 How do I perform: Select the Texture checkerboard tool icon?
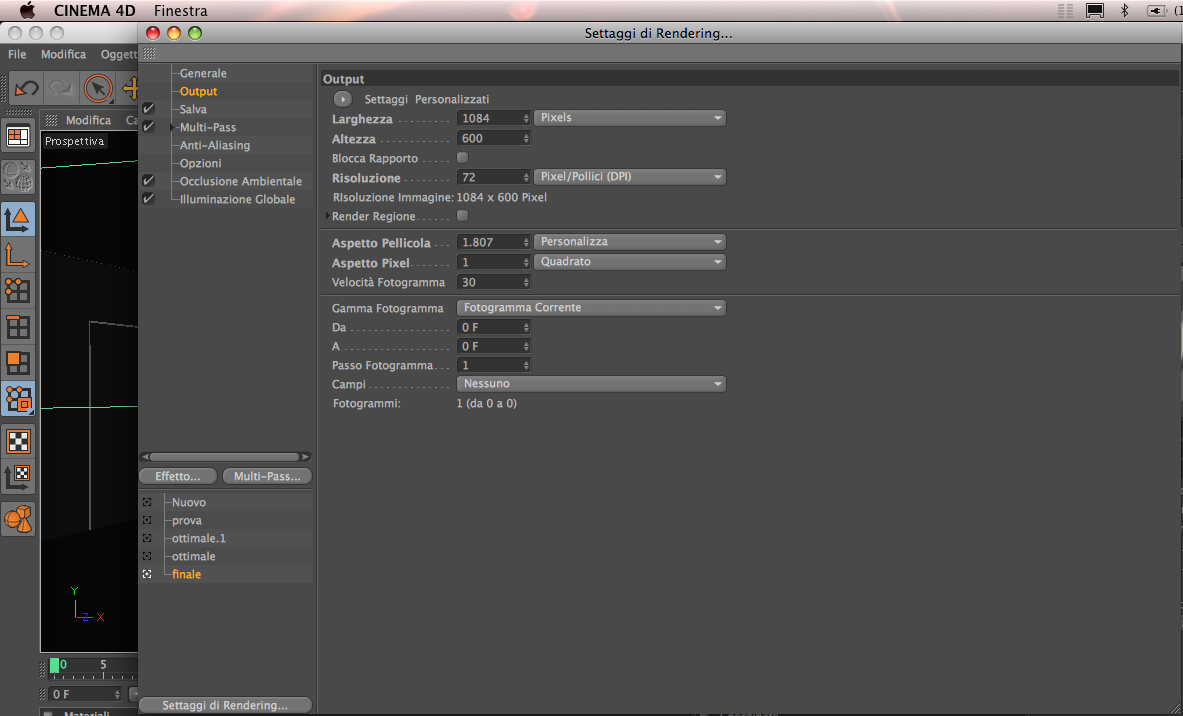point(18,441)
